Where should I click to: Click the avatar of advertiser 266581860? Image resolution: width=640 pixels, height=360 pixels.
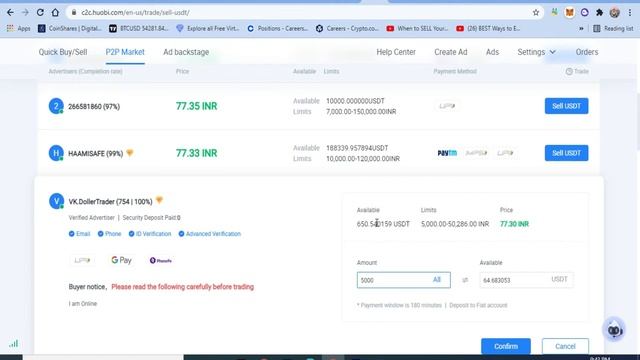pos(56,106)
